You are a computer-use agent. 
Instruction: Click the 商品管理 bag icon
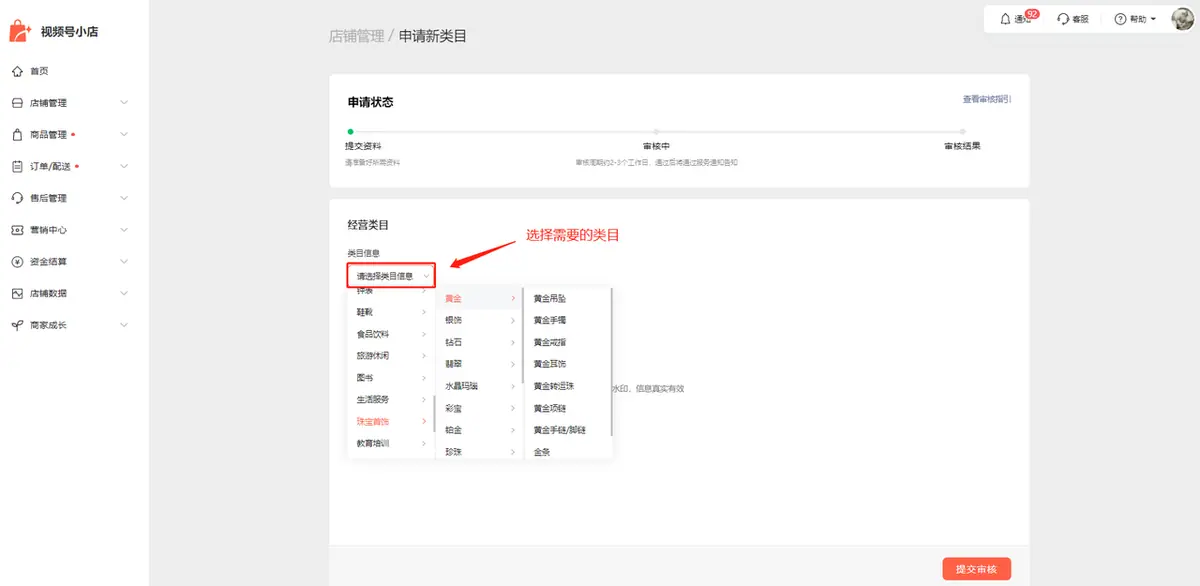(x=17, y=135)
